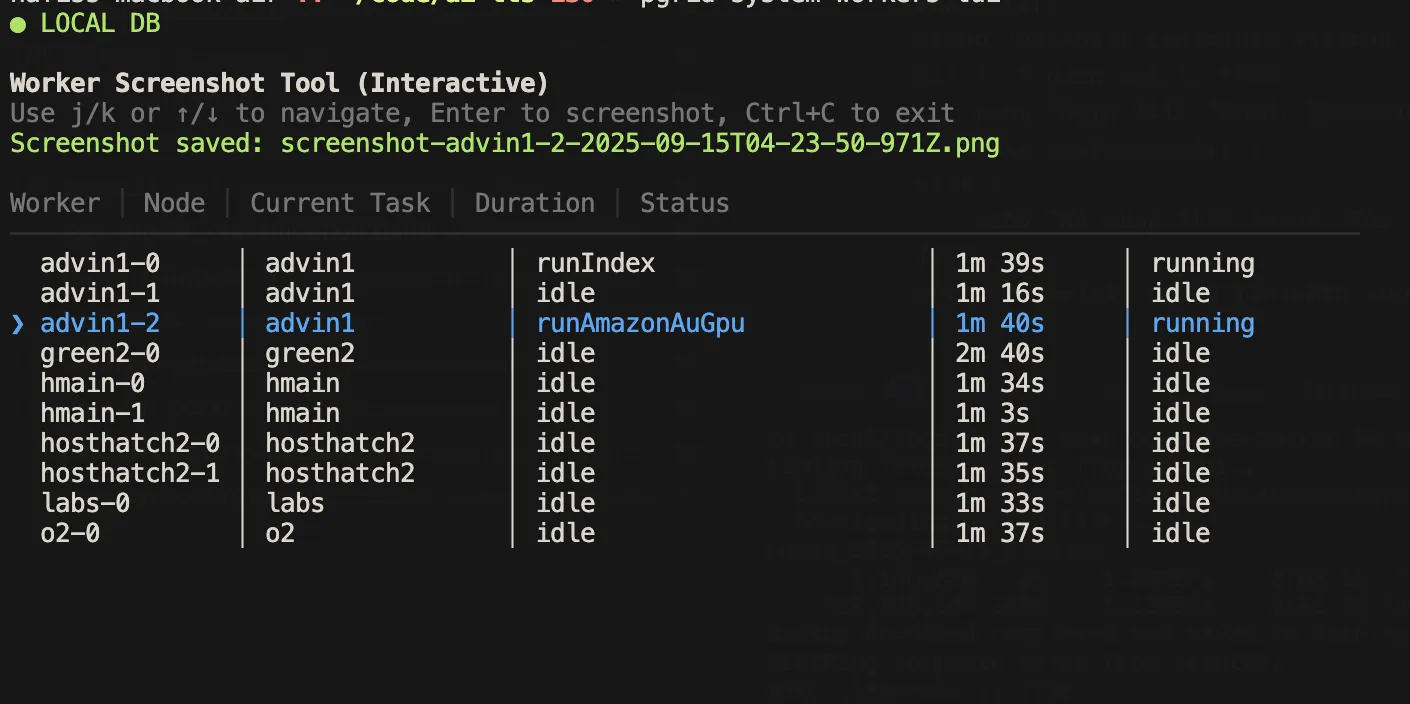Select the advin1-1 worker row

click(x=100, y=292)
